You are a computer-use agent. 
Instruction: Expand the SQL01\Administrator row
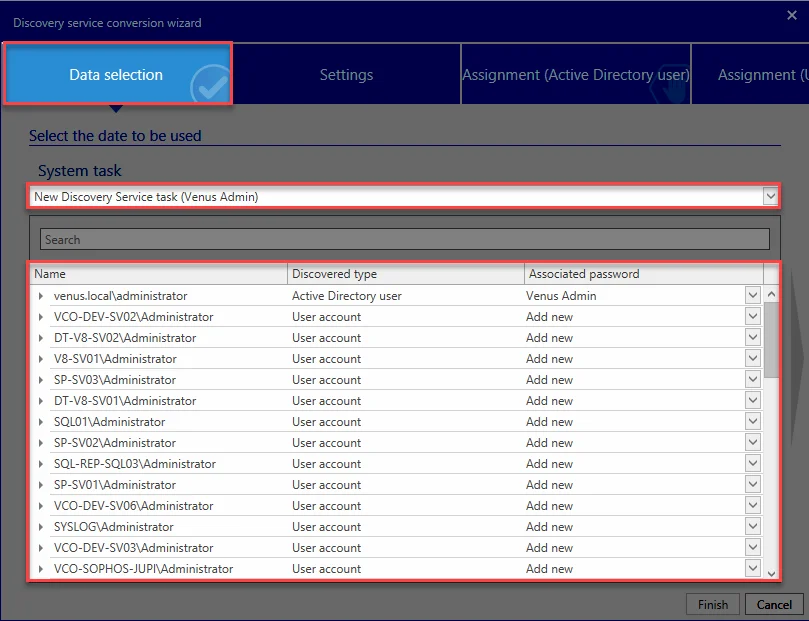[x=40, y=422]
